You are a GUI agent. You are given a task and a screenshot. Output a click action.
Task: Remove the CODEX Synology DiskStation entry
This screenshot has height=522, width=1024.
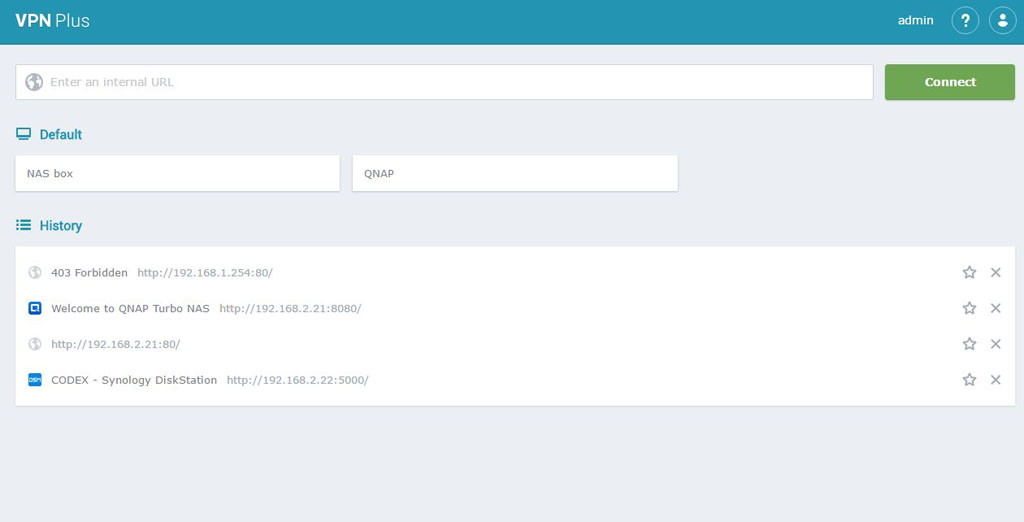coord(995,380)
